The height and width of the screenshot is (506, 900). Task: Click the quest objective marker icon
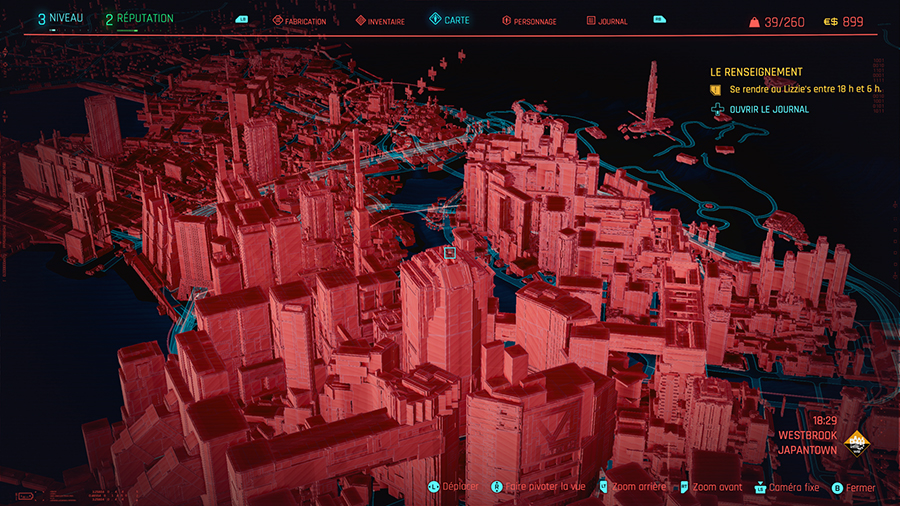click(x=715, y=90)
